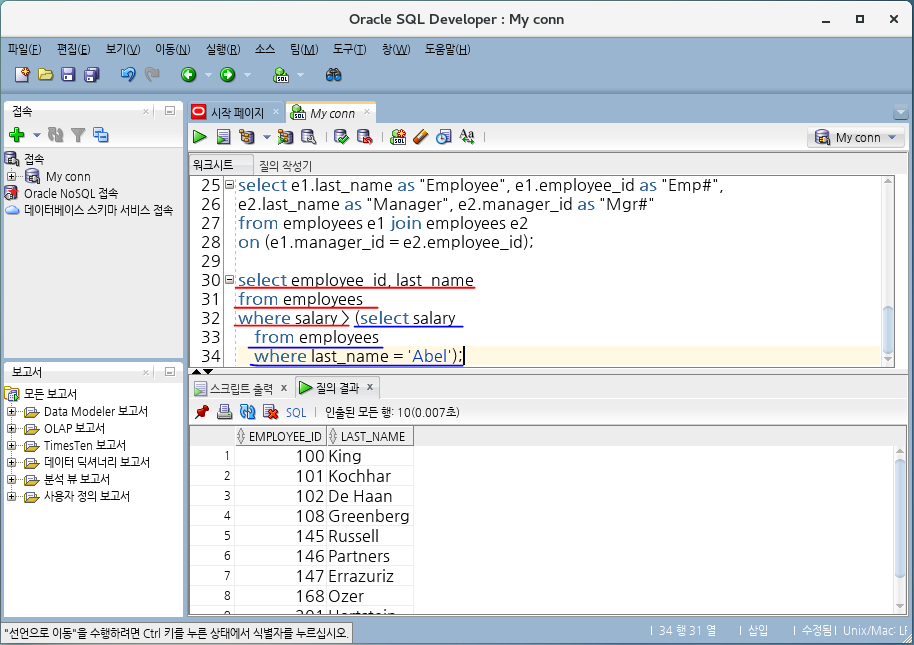Viewport: 914px width, 645px height.
Task: Pin the query result with red pin icon
Action: [202, 412]
